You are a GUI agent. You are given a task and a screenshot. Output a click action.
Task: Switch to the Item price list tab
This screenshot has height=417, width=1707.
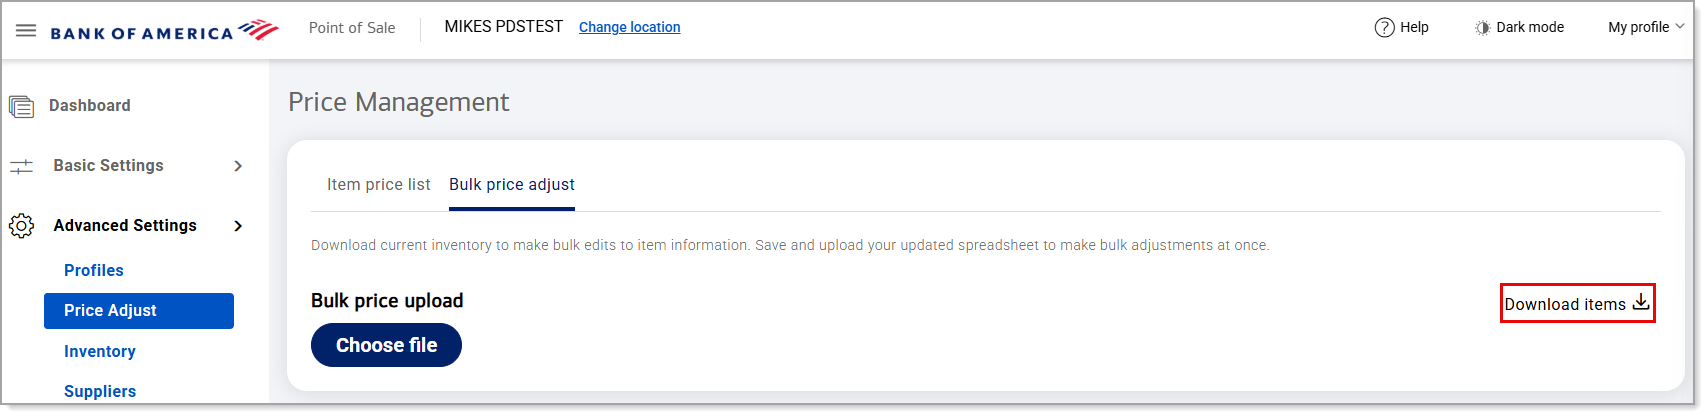point(378,185)
